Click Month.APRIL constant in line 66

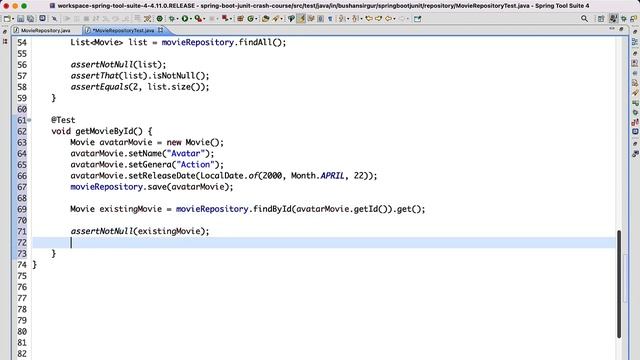tap(318, 176)
